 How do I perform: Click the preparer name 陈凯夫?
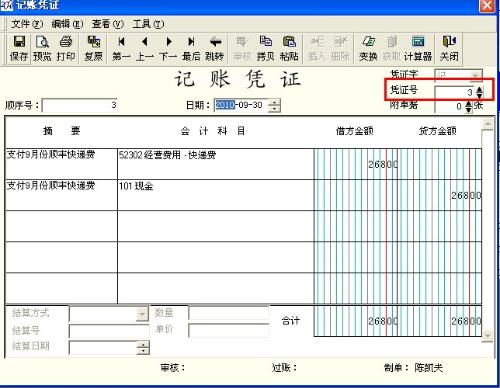pos(428,368)
